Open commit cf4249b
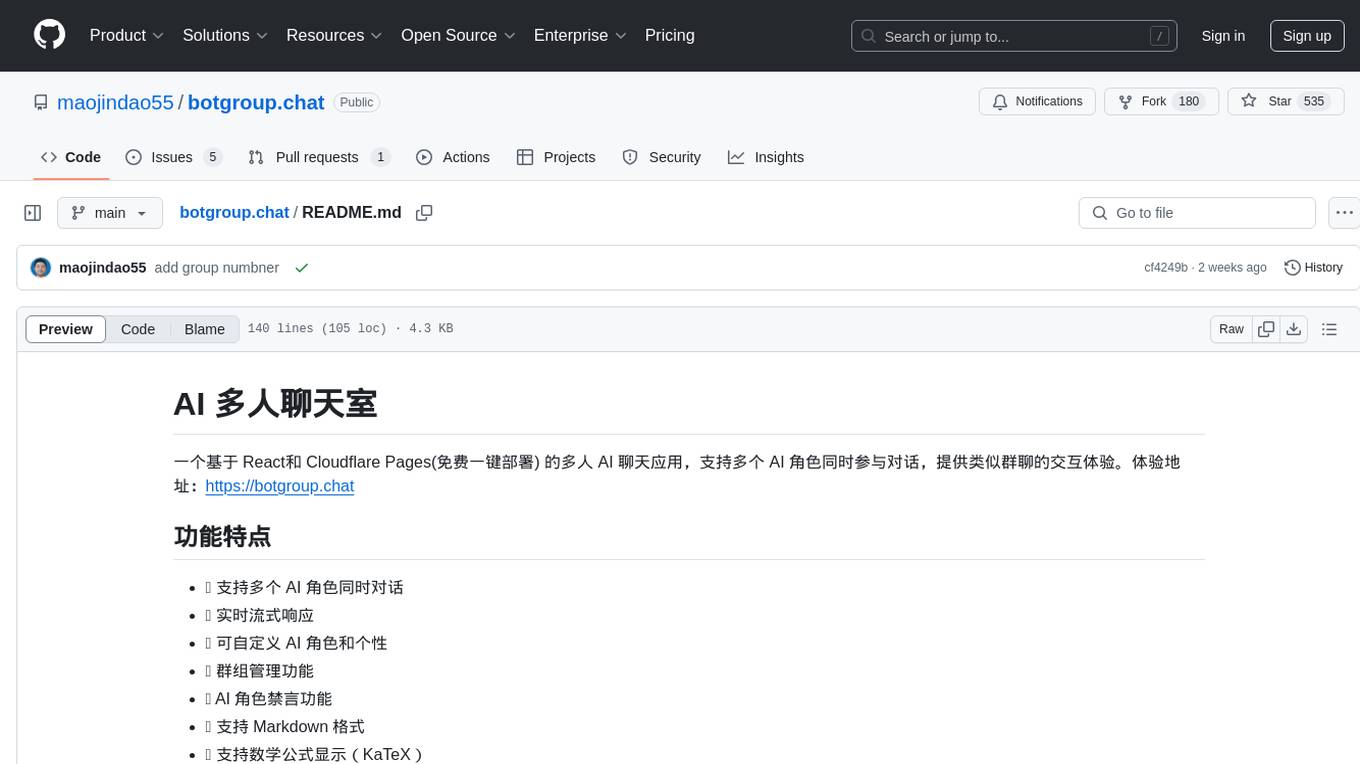 point(1166,268)
